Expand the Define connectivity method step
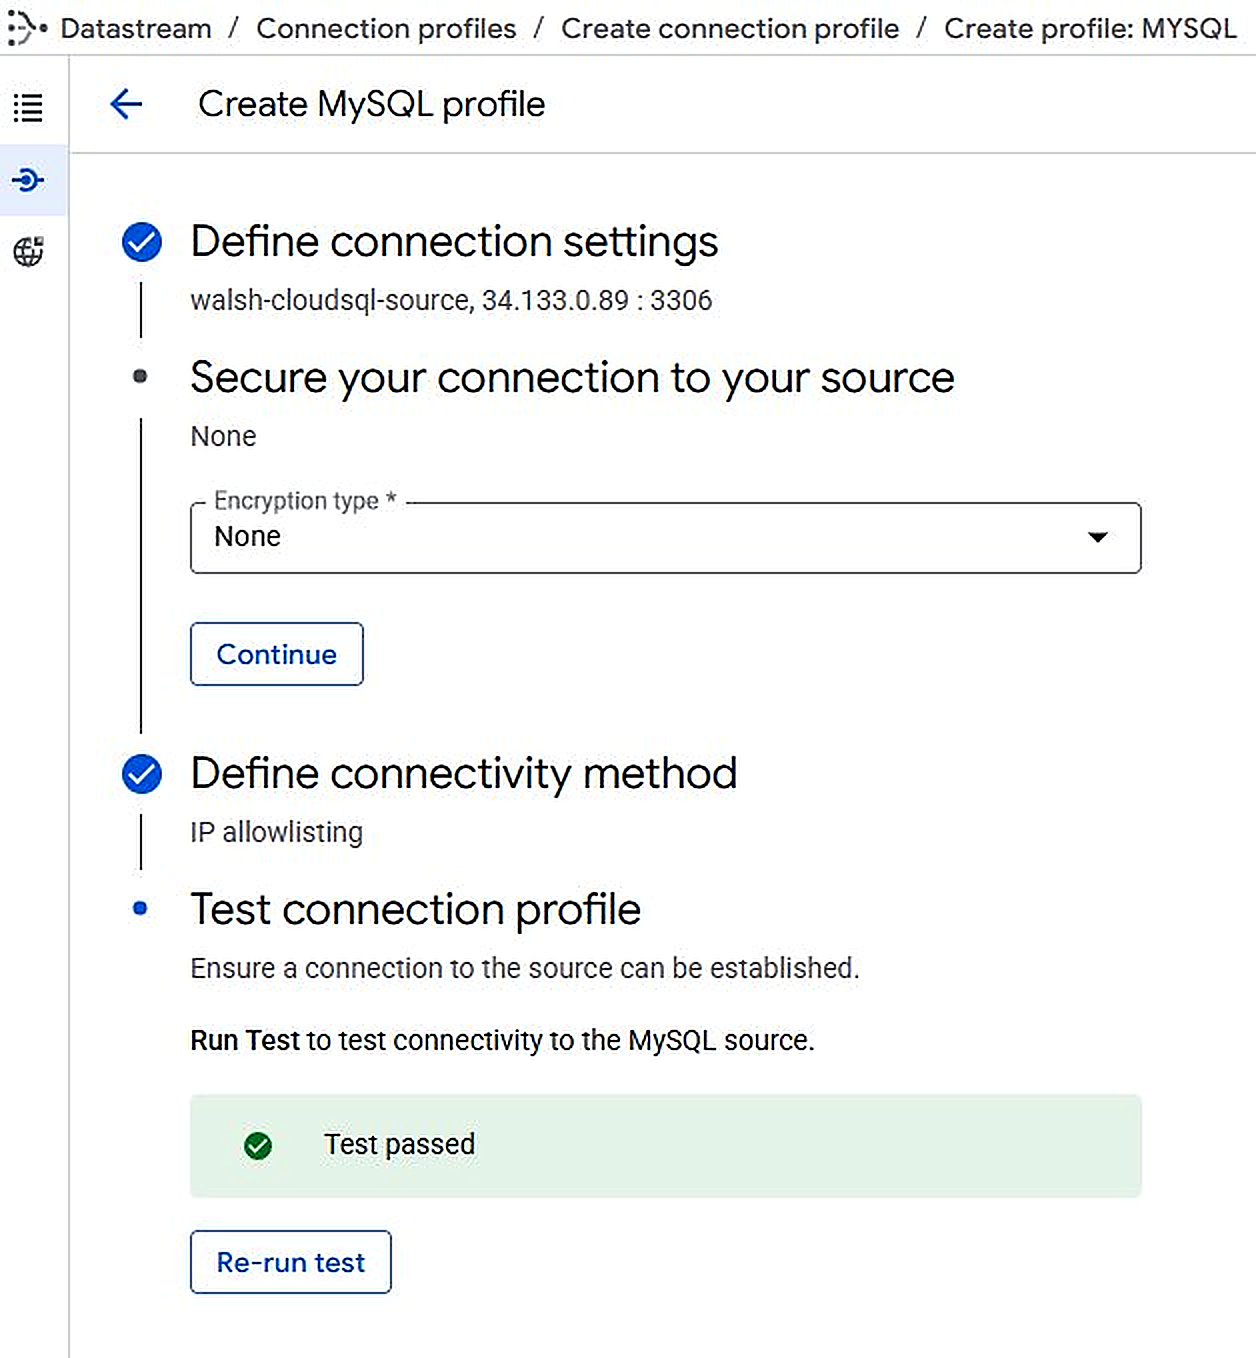The image size is (1256, 1358). (x=464, y=774)
